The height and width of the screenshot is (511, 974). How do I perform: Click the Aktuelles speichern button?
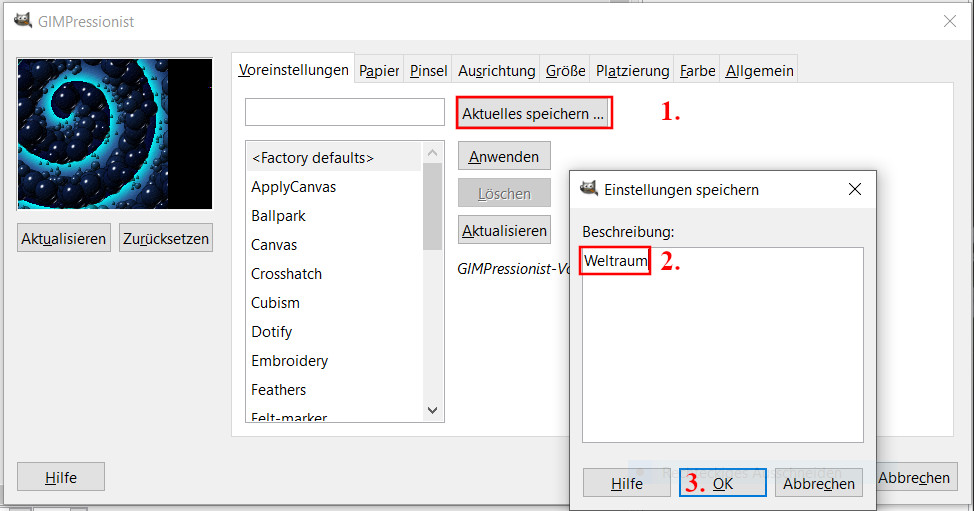pyautogui.click(x=534, y=114)
